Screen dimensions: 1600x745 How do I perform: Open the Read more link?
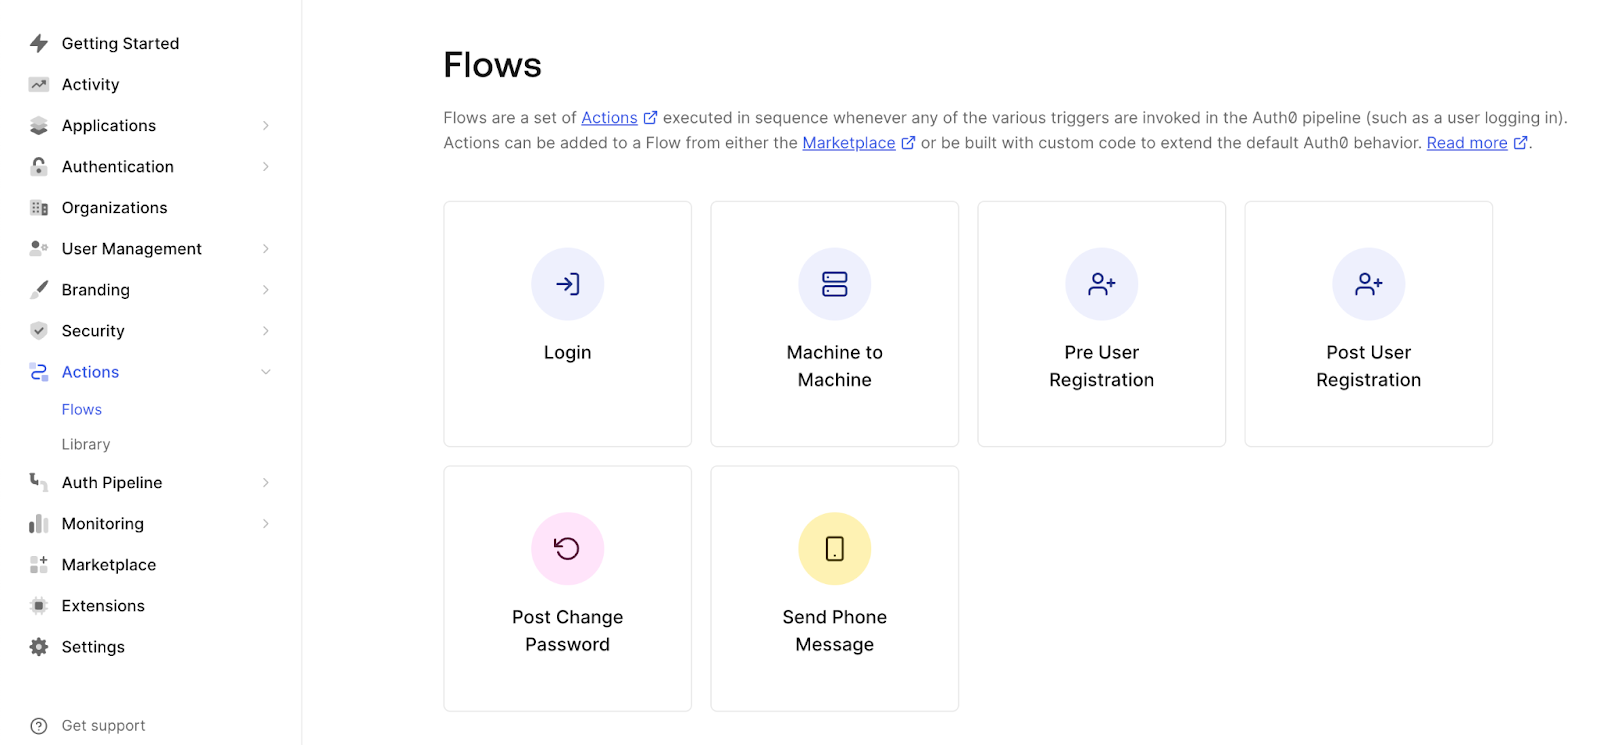(x=1467, y=143)
